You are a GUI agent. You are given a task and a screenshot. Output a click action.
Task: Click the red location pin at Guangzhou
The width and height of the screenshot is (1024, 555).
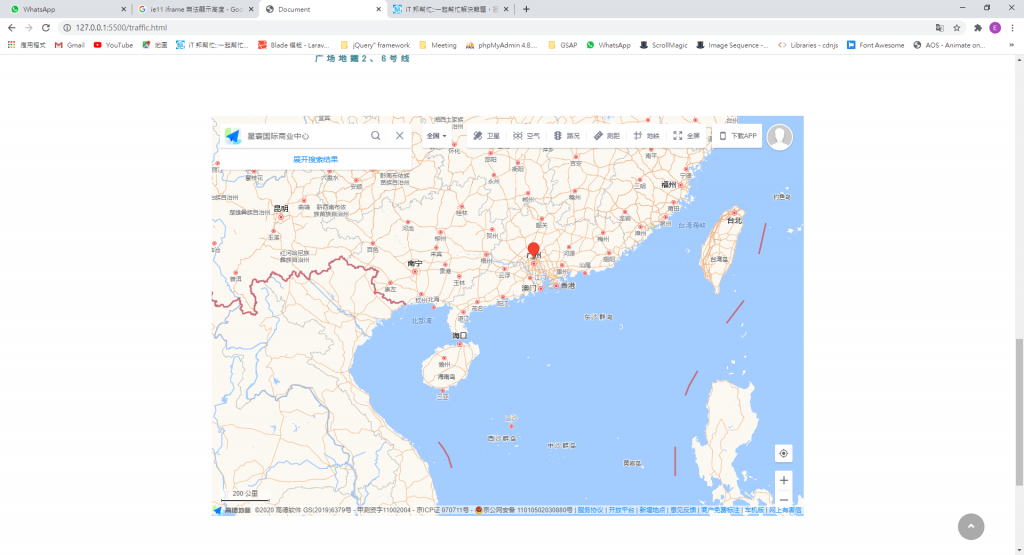(x=534, y=250)
